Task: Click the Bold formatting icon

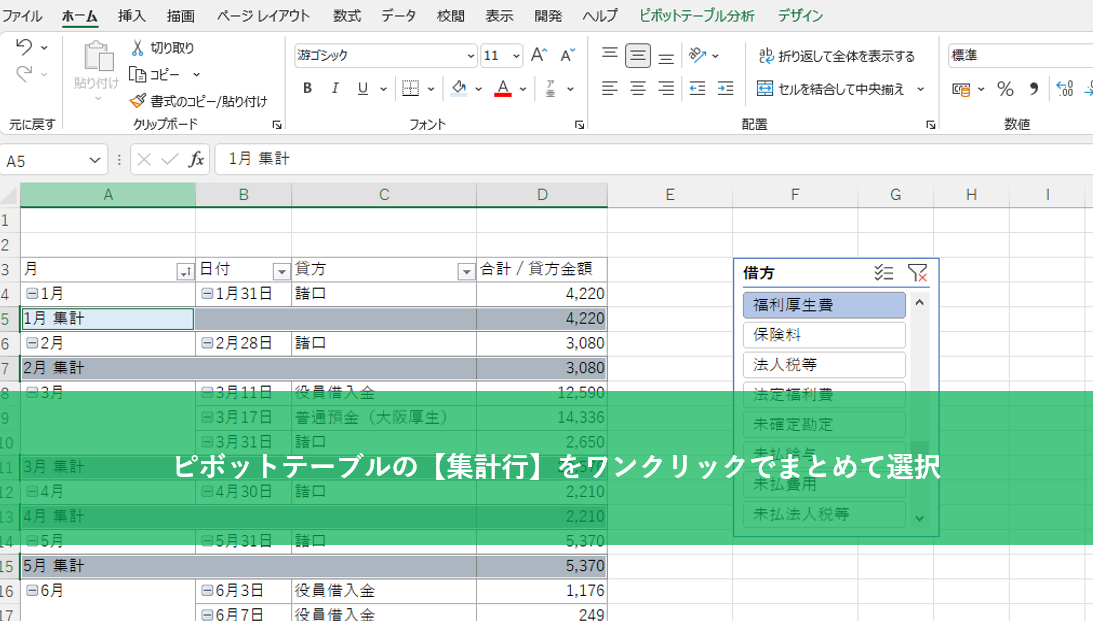Action: [x=308, y=88]
